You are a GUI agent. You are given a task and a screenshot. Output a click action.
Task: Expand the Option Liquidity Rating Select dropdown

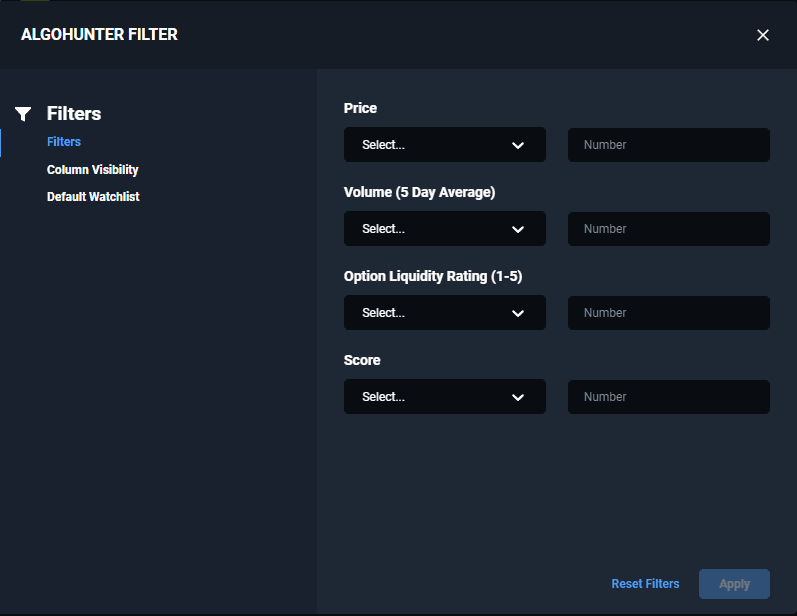pyautogui.click(x=445, y=313)
